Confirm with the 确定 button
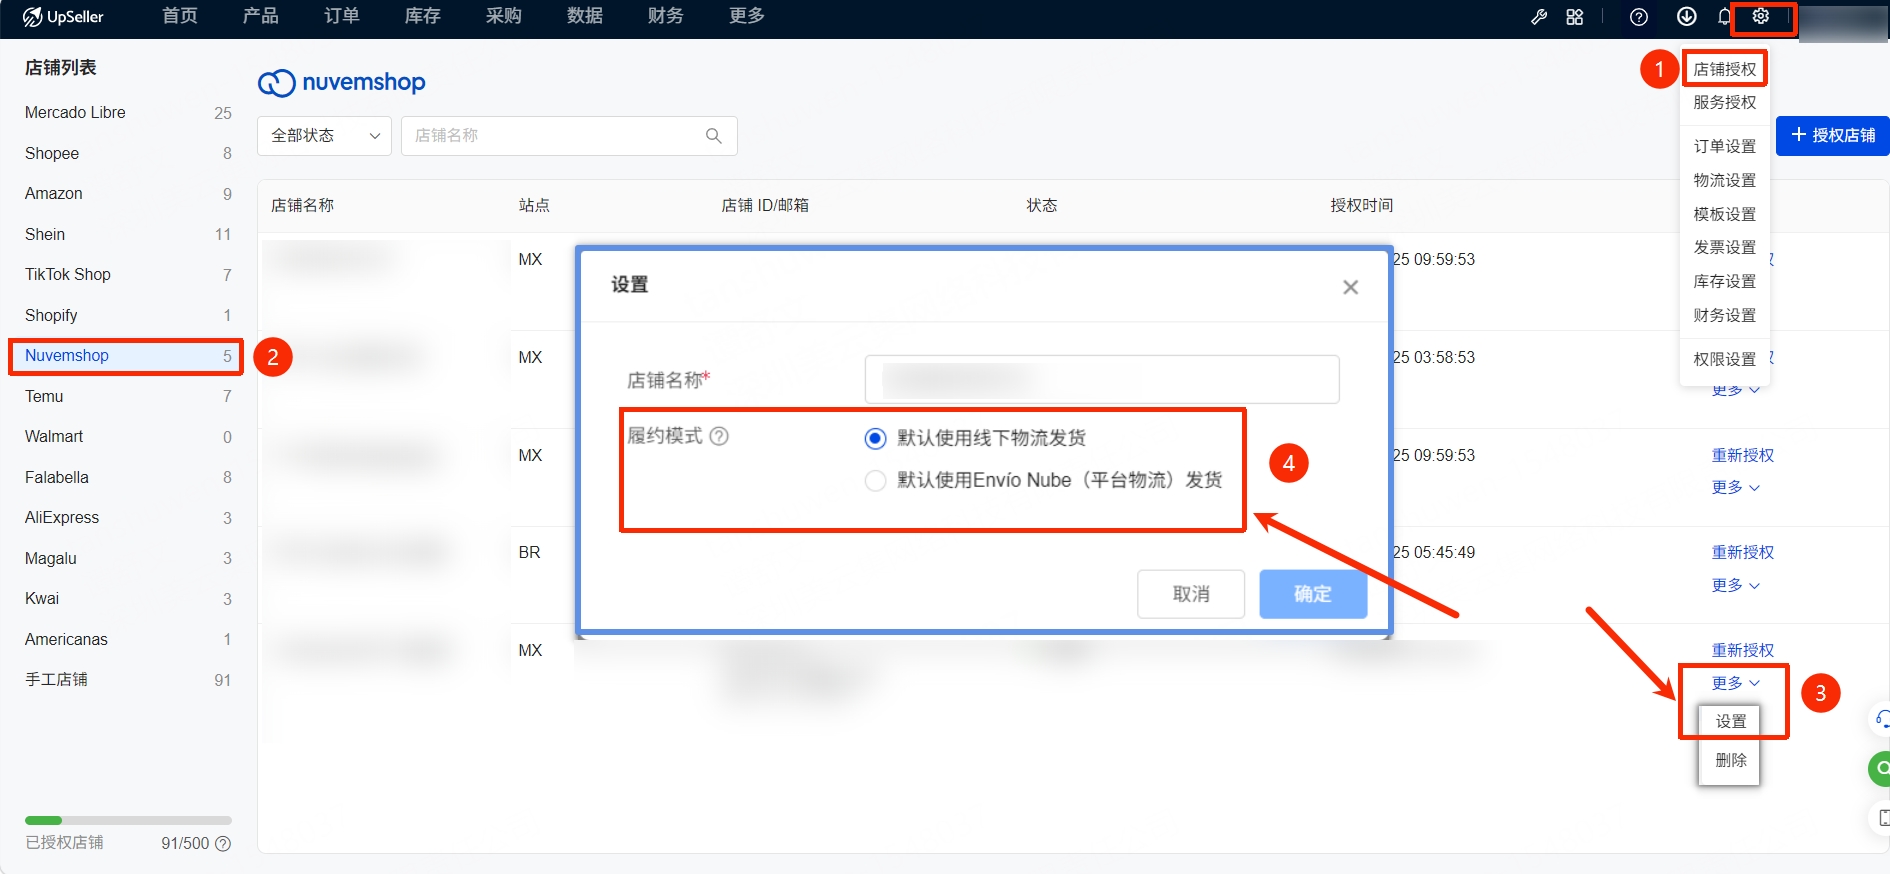This screenshot has width=1890, height=874. click(1313, 594)
